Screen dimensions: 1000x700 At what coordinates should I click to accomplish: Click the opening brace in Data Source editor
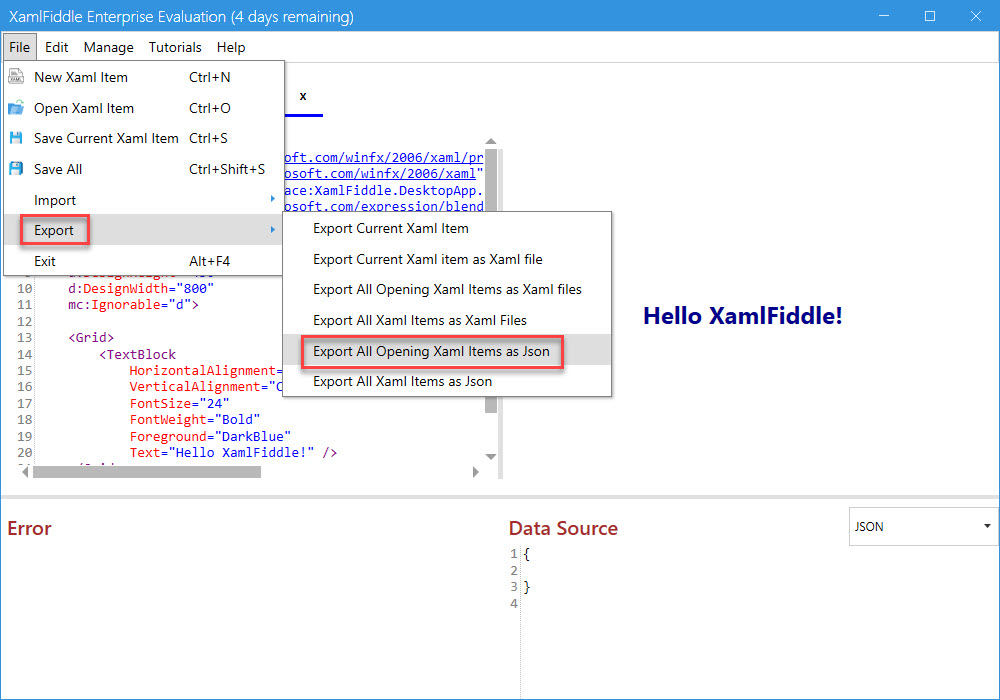526,554
